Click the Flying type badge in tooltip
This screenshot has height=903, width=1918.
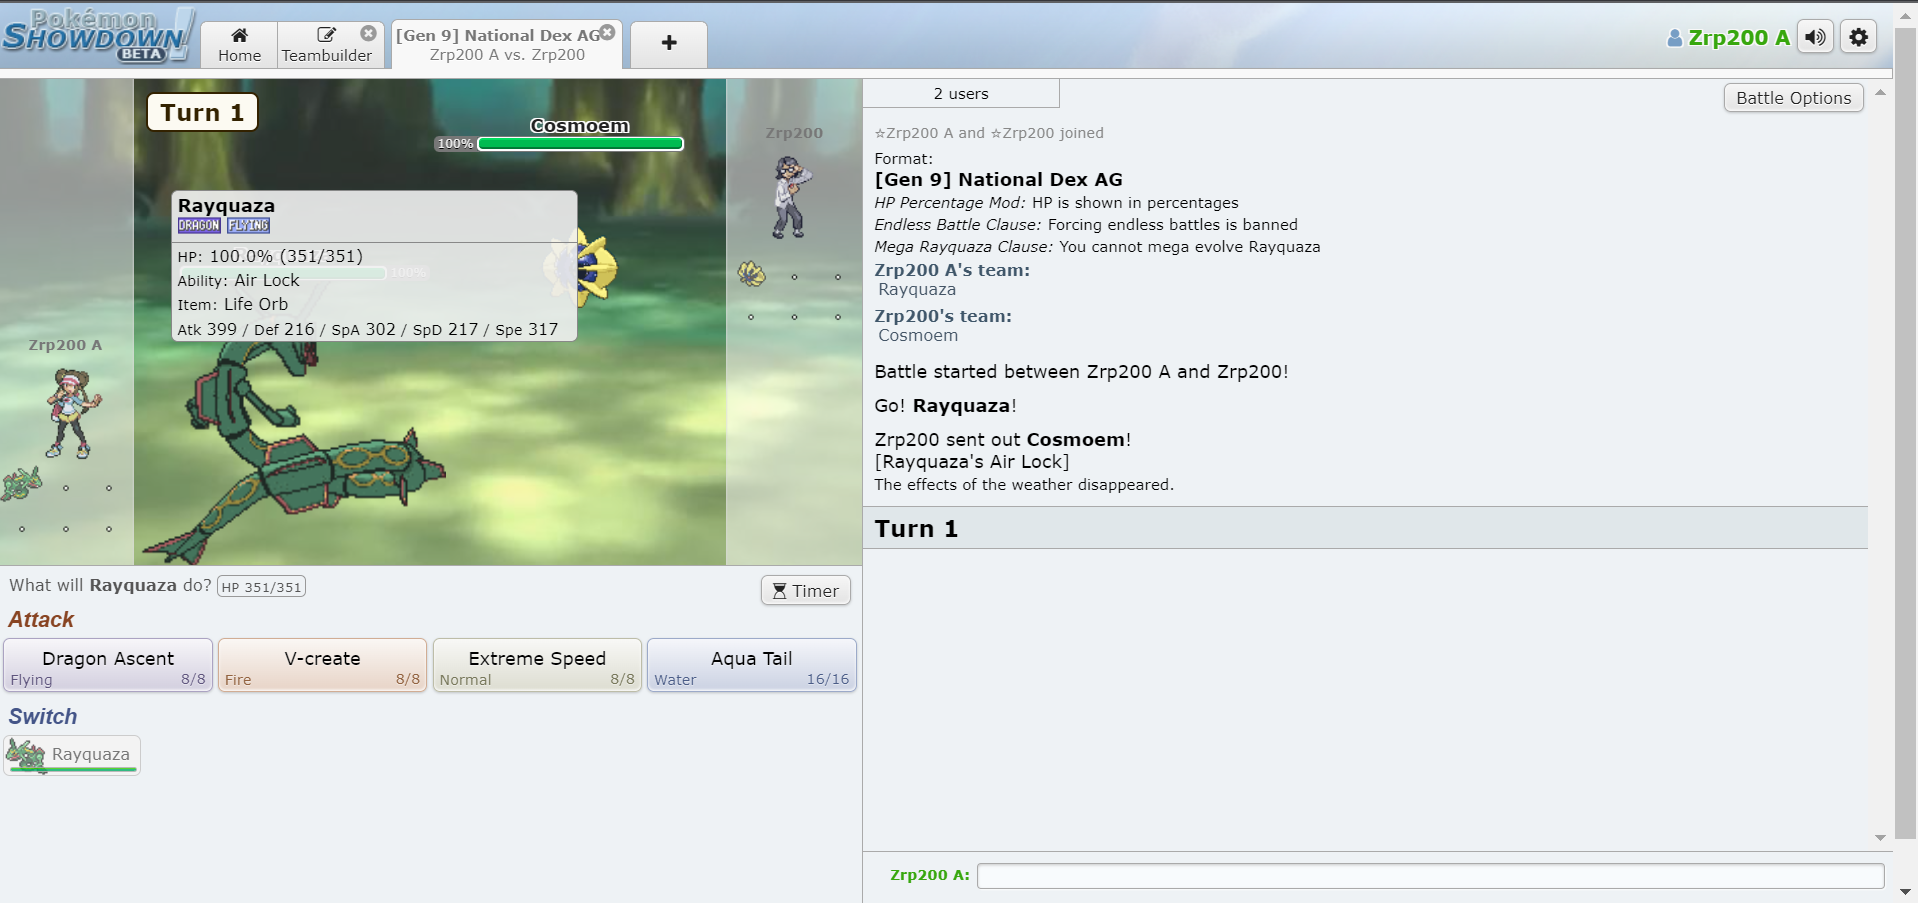[248, 226]
